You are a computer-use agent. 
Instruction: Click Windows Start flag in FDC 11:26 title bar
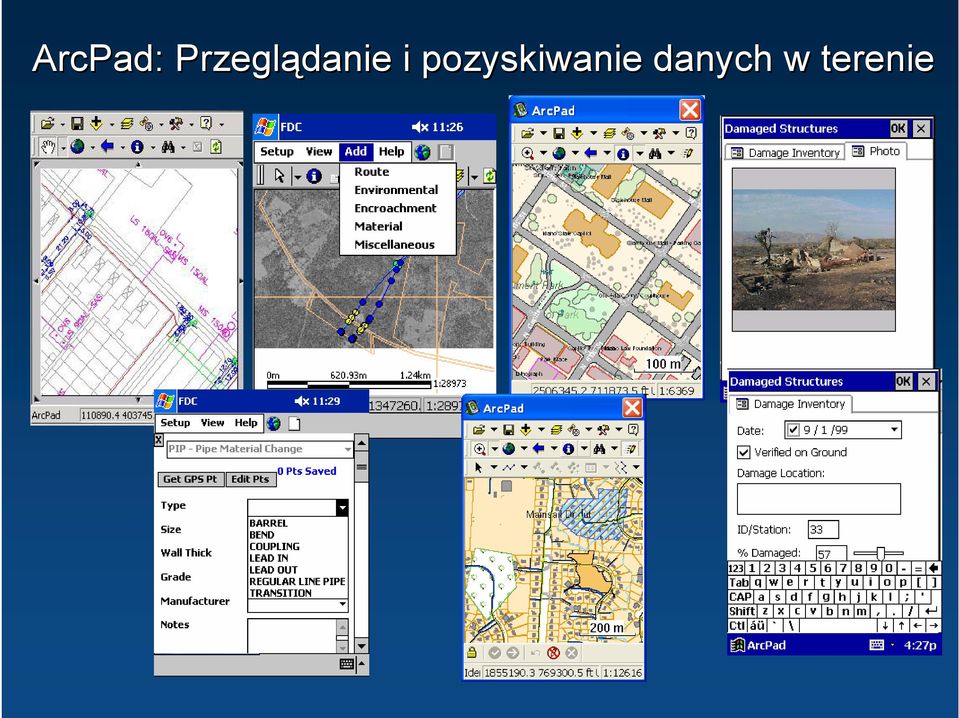[265, 127]
